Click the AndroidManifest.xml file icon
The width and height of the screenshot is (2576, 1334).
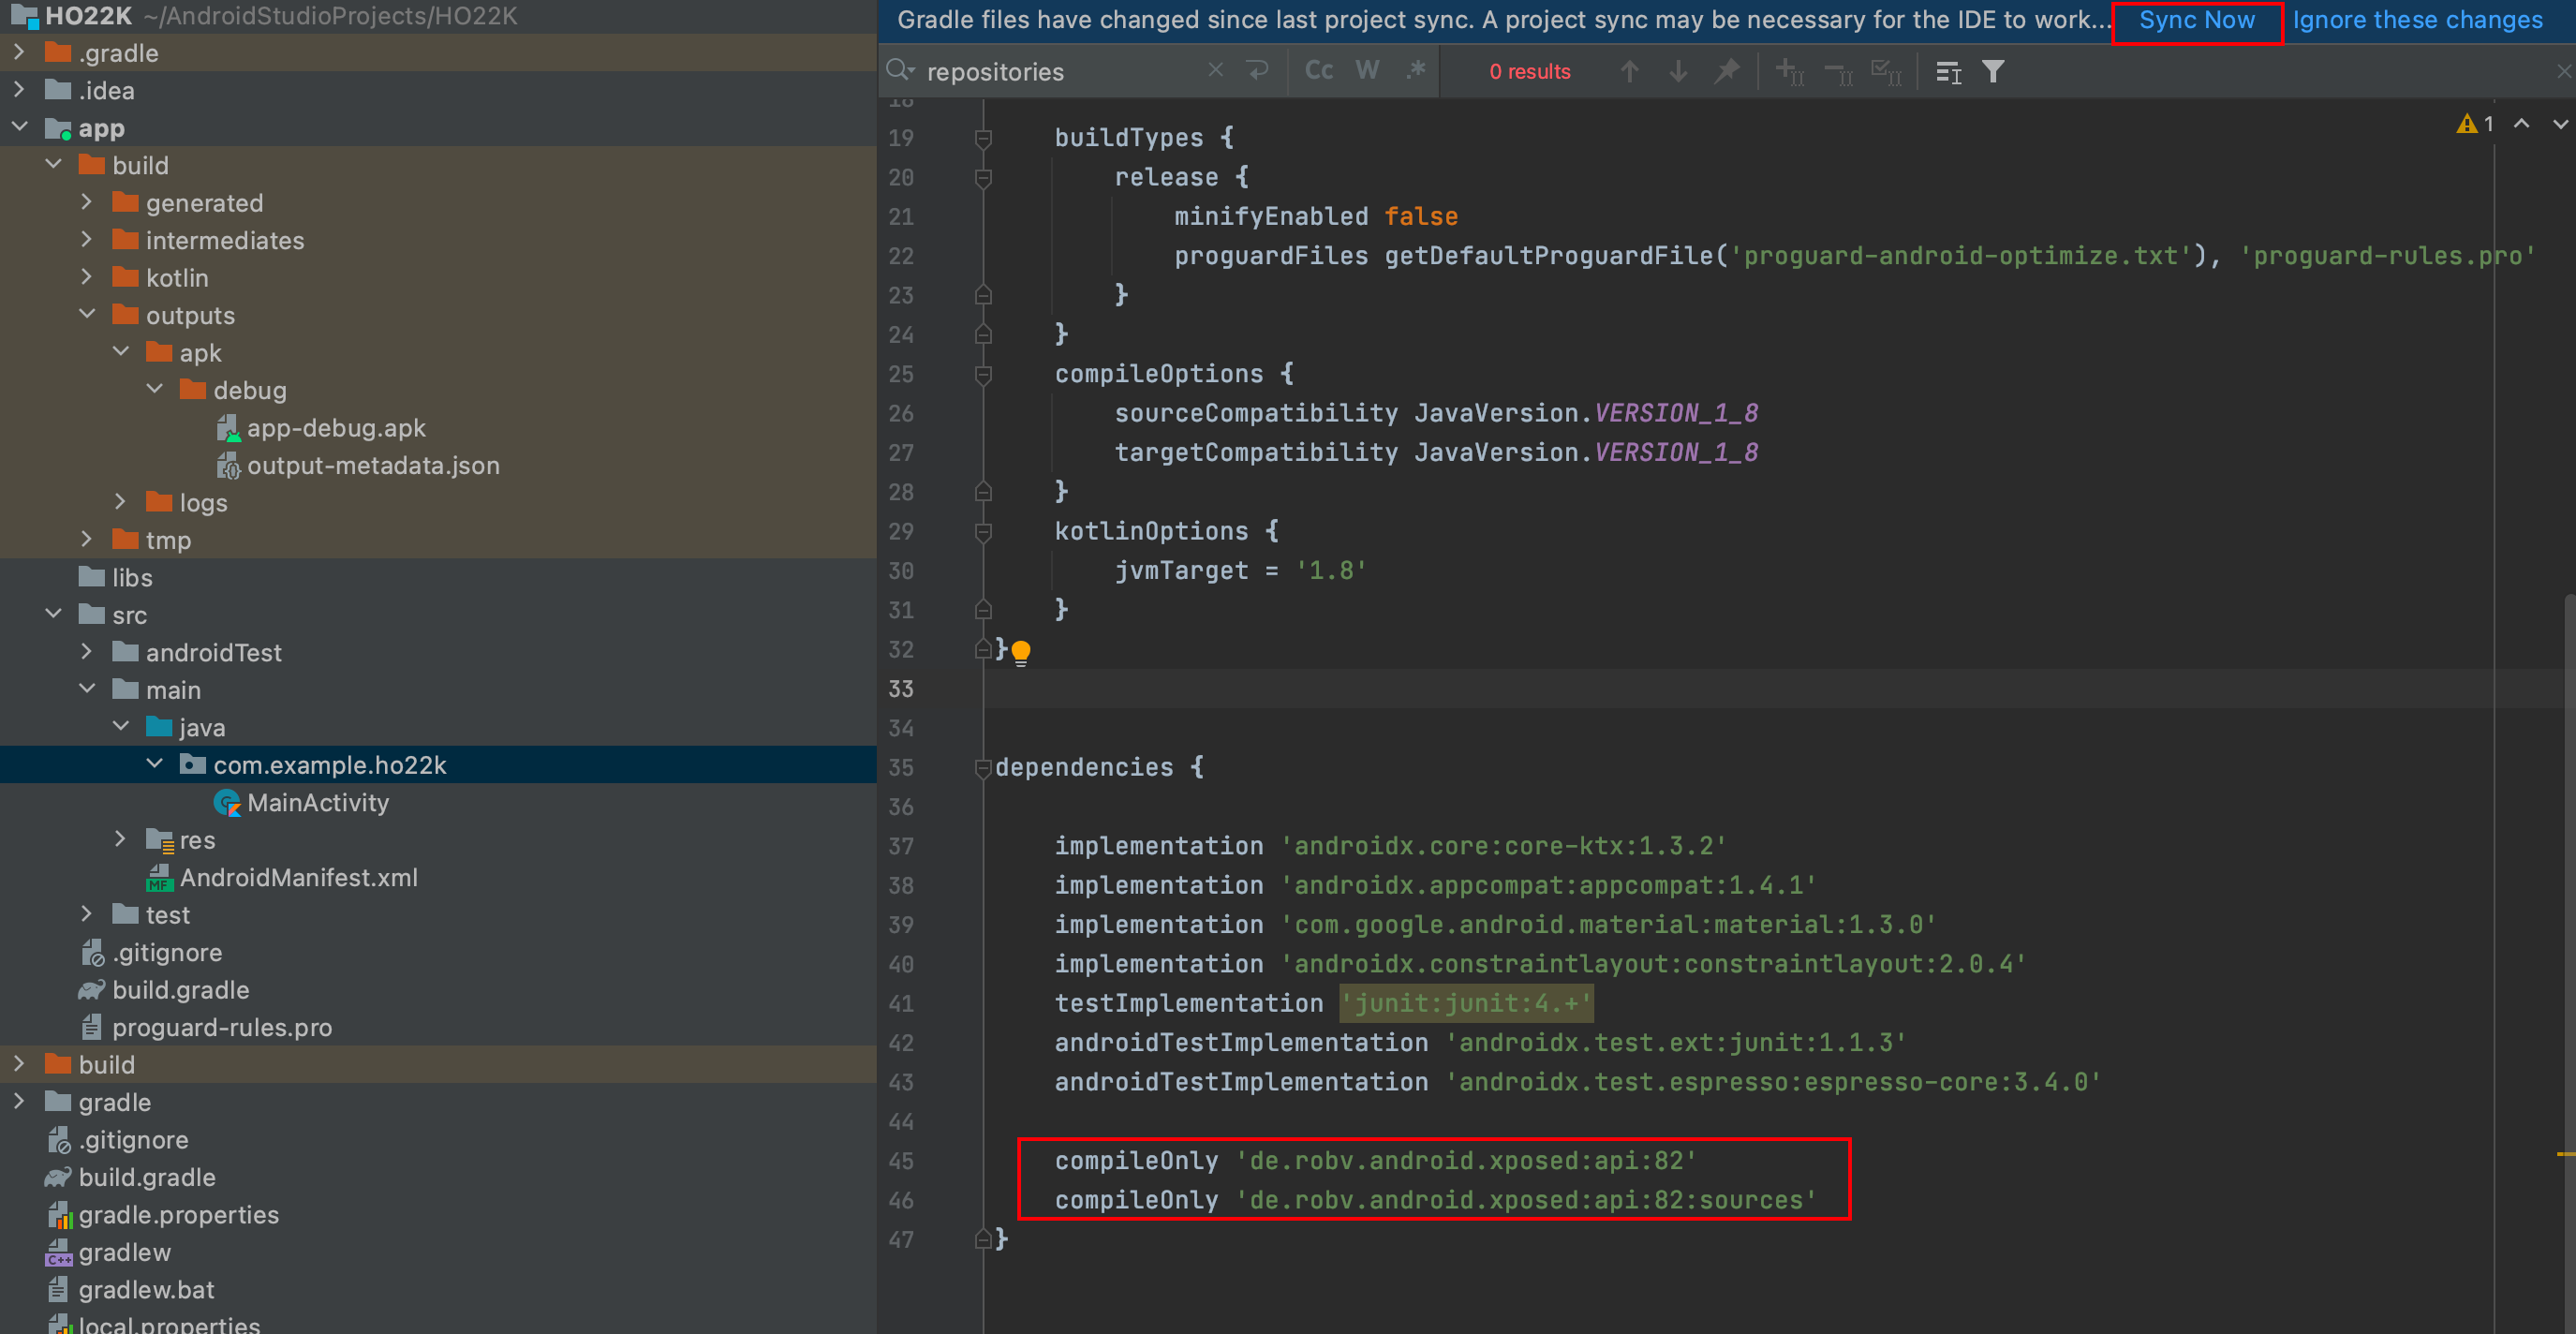160,878
